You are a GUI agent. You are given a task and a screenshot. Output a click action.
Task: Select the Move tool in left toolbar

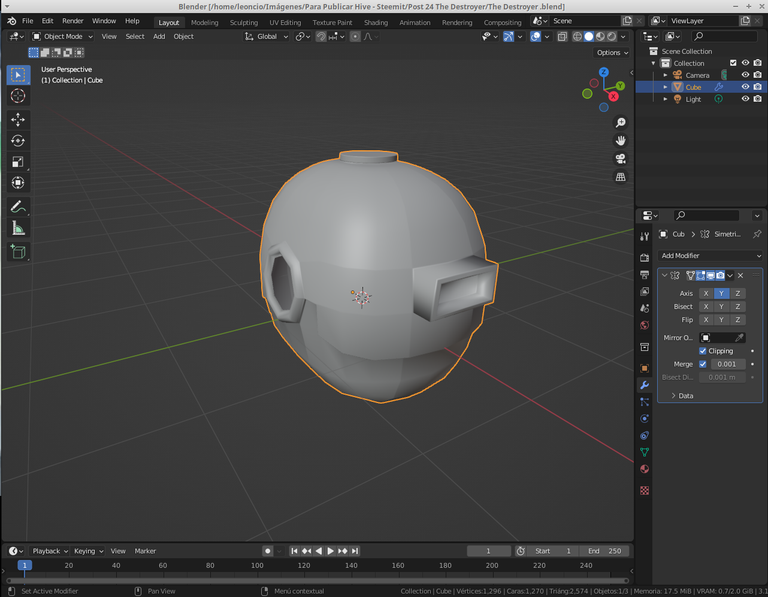click(x=18, y=119)
